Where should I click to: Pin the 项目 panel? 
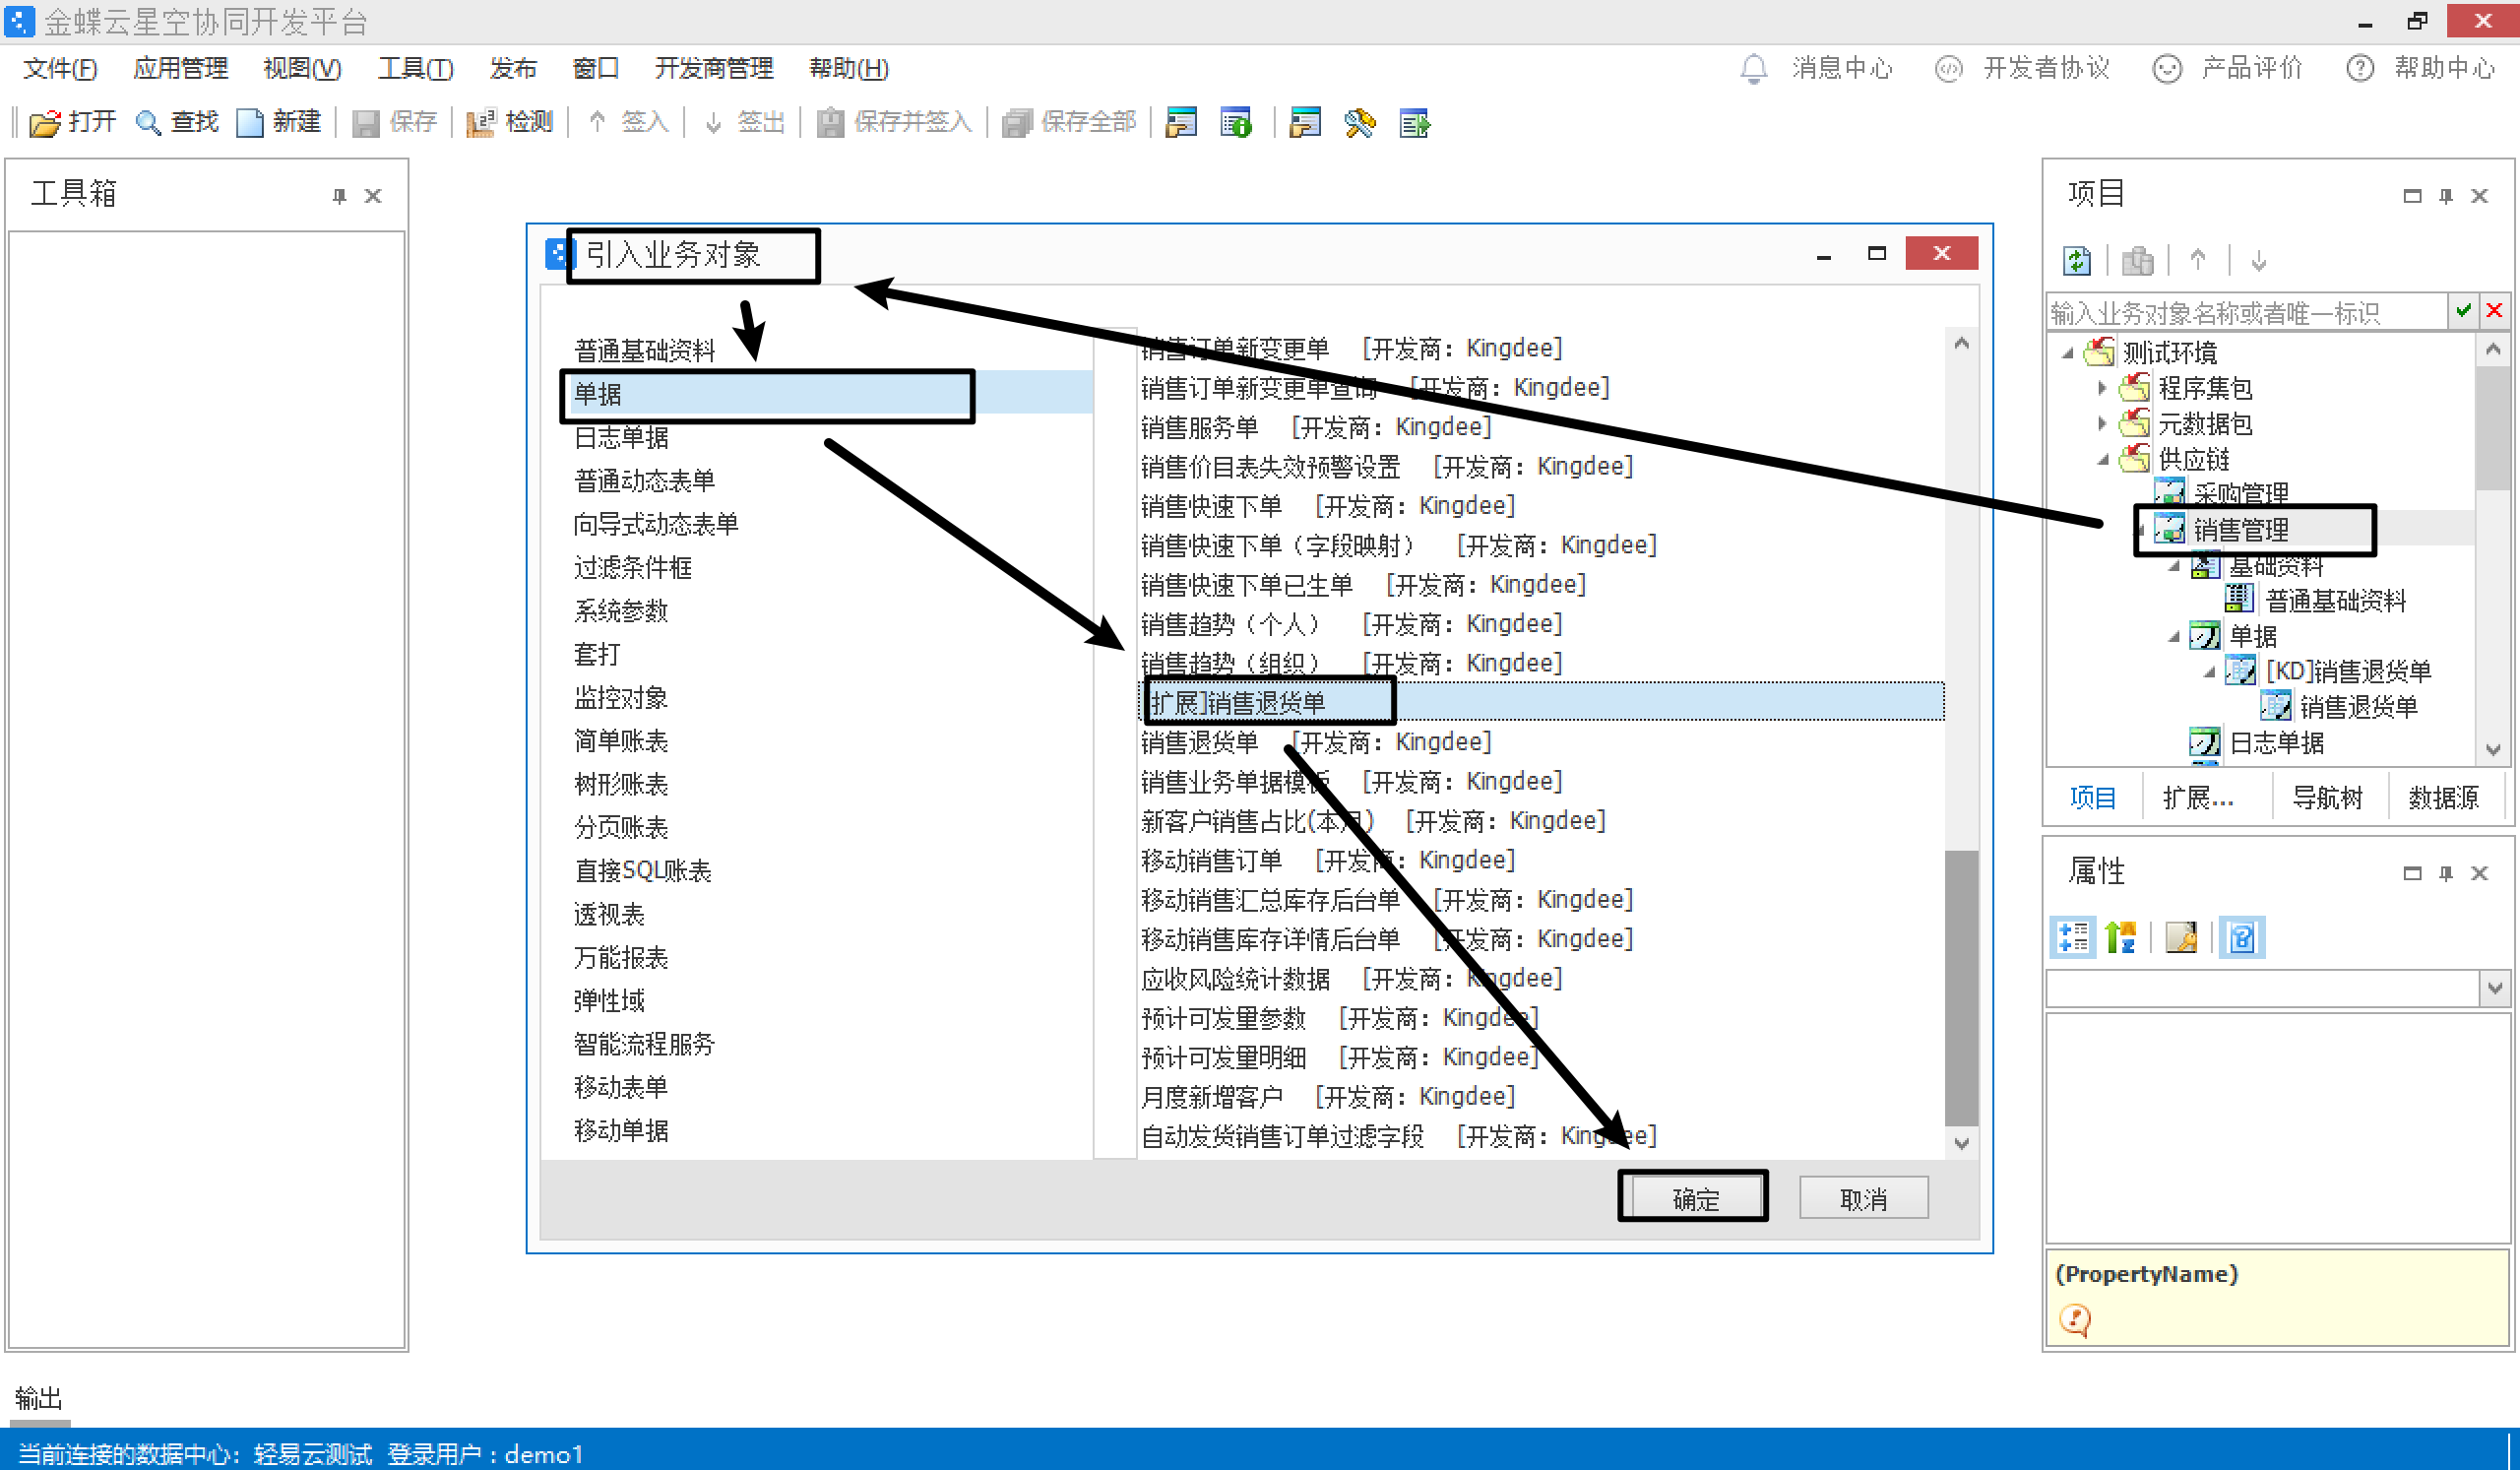tap(2446, 196)
